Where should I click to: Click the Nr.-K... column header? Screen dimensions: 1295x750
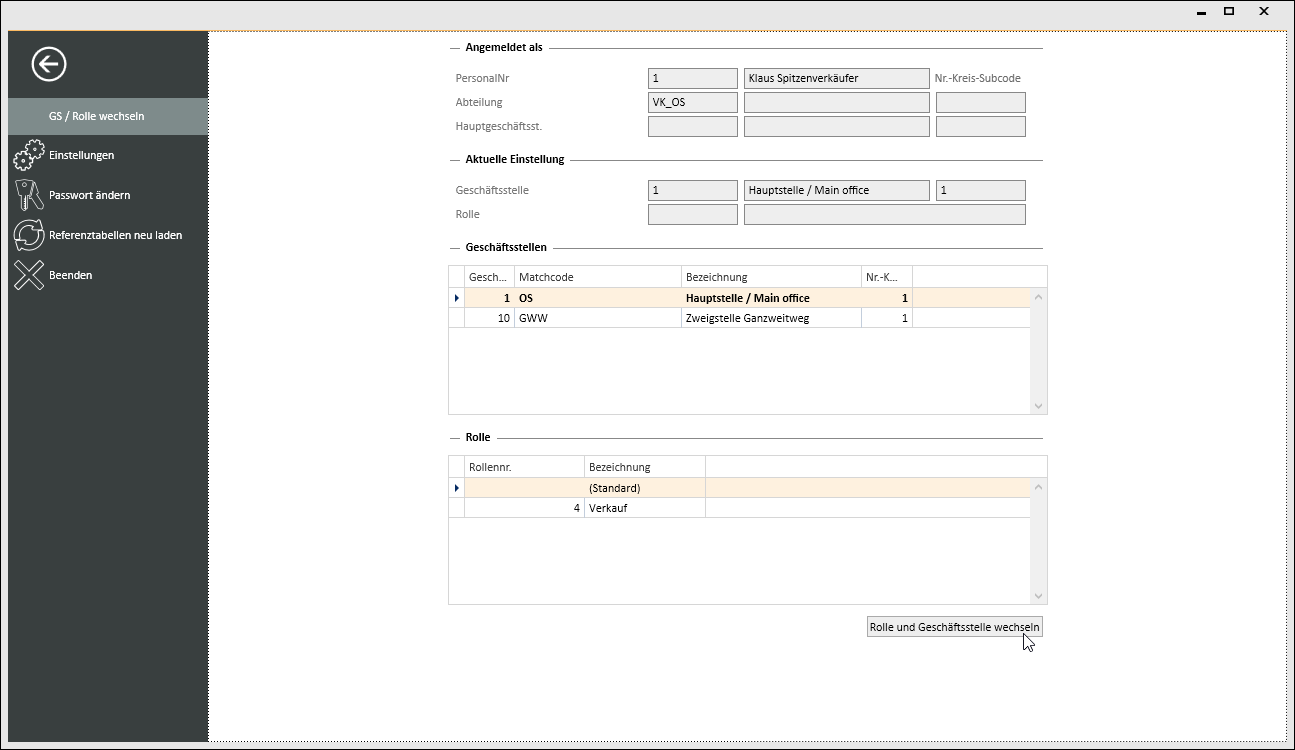[887, 277]
